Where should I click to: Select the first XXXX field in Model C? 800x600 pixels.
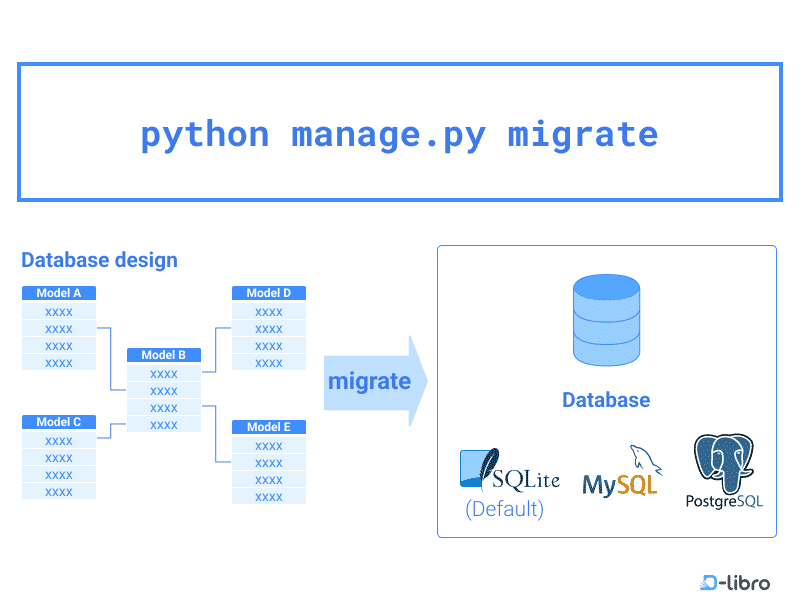tap(58, 440)
